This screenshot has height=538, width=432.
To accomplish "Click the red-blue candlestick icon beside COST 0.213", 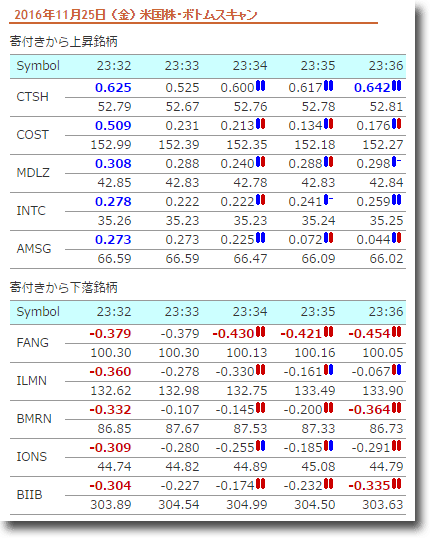I will [x=261, y=124].
